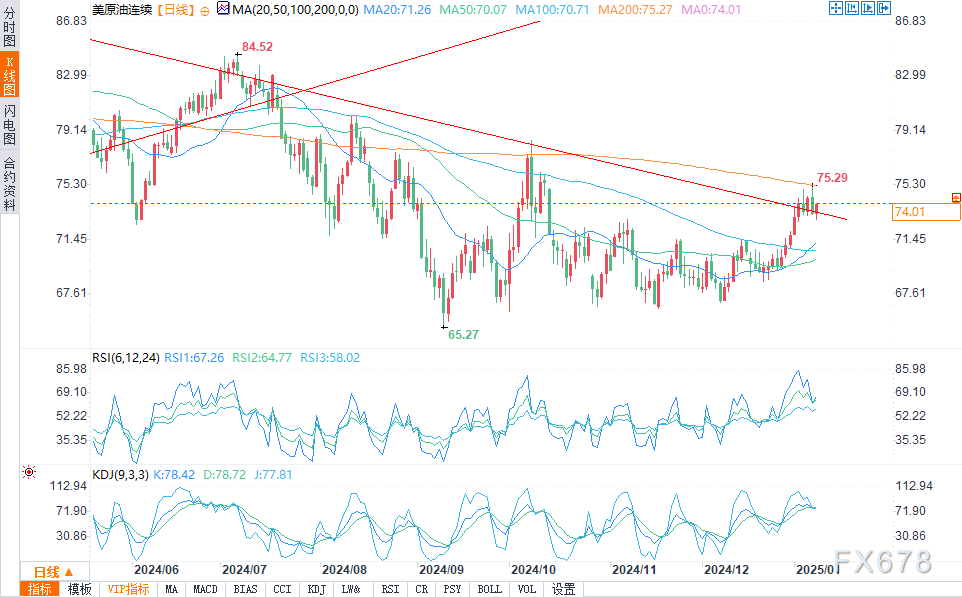The height and width of the screenshot is (597, 962).
Task: Click the 2024/12 date label
Action: coord(726,569)
